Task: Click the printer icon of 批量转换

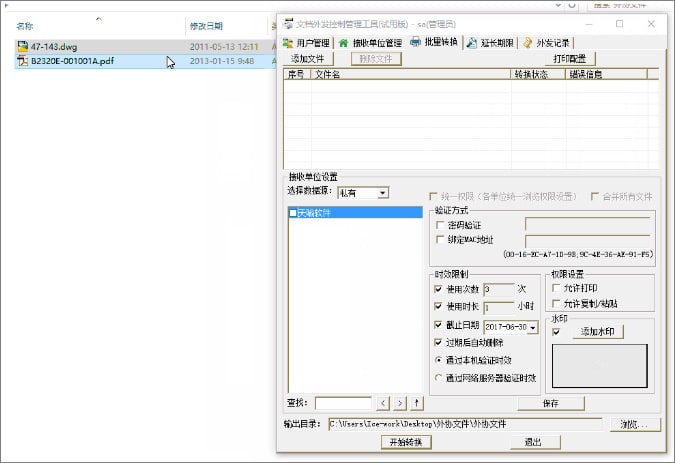Action: coord(415,42)
